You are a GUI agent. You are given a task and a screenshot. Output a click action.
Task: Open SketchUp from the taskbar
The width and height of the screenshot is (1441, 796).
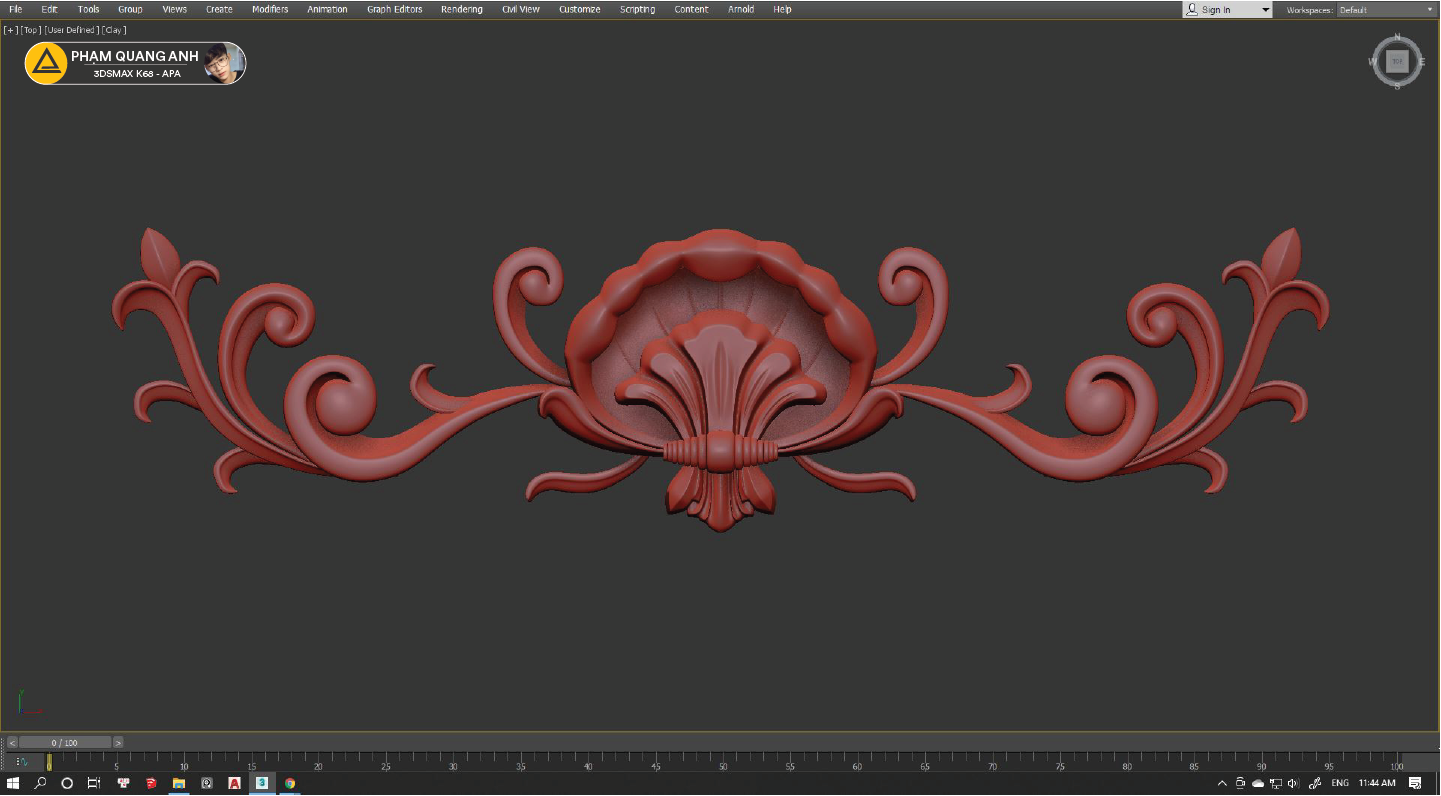pos(151,783)
